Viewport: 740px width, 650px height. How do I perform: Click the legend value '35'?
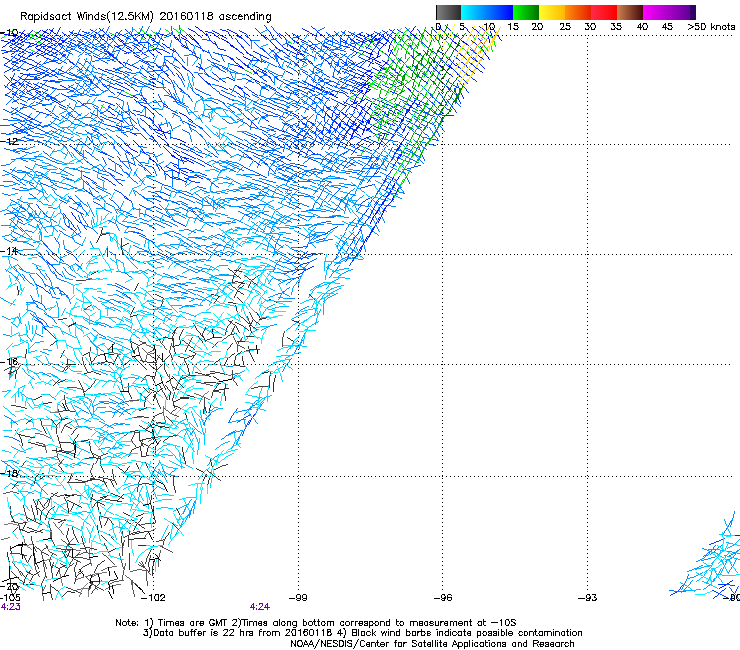616,27
